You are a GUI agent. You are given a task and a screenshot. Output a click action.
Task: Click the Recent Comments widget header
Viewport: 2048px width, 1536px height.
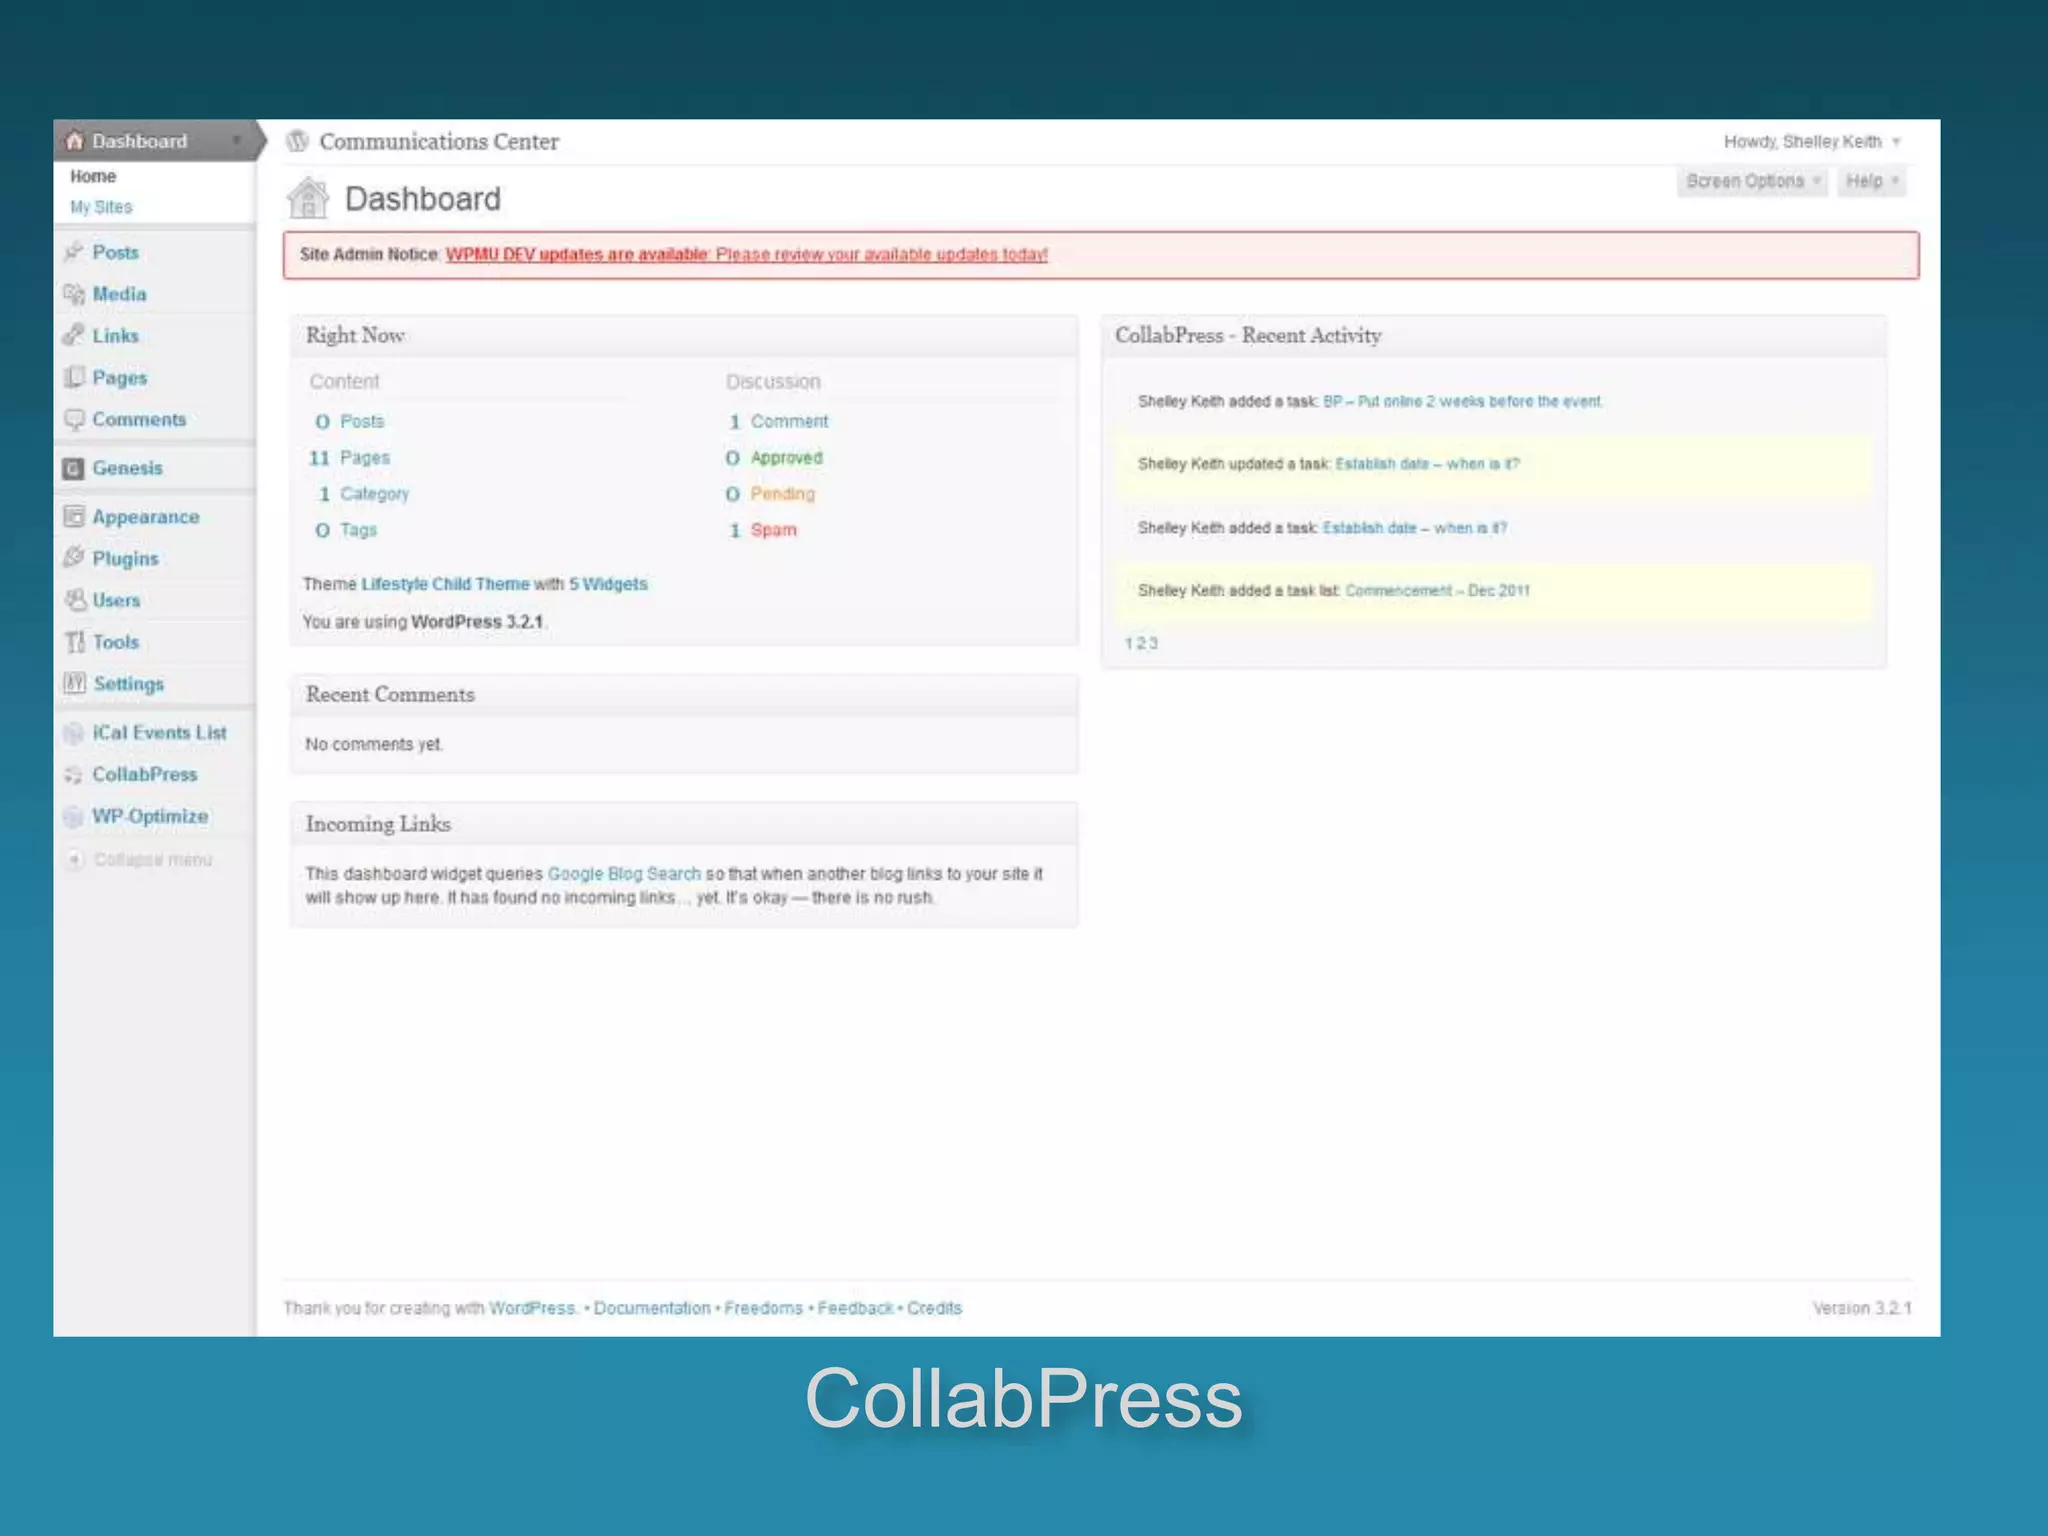(684, 695)
